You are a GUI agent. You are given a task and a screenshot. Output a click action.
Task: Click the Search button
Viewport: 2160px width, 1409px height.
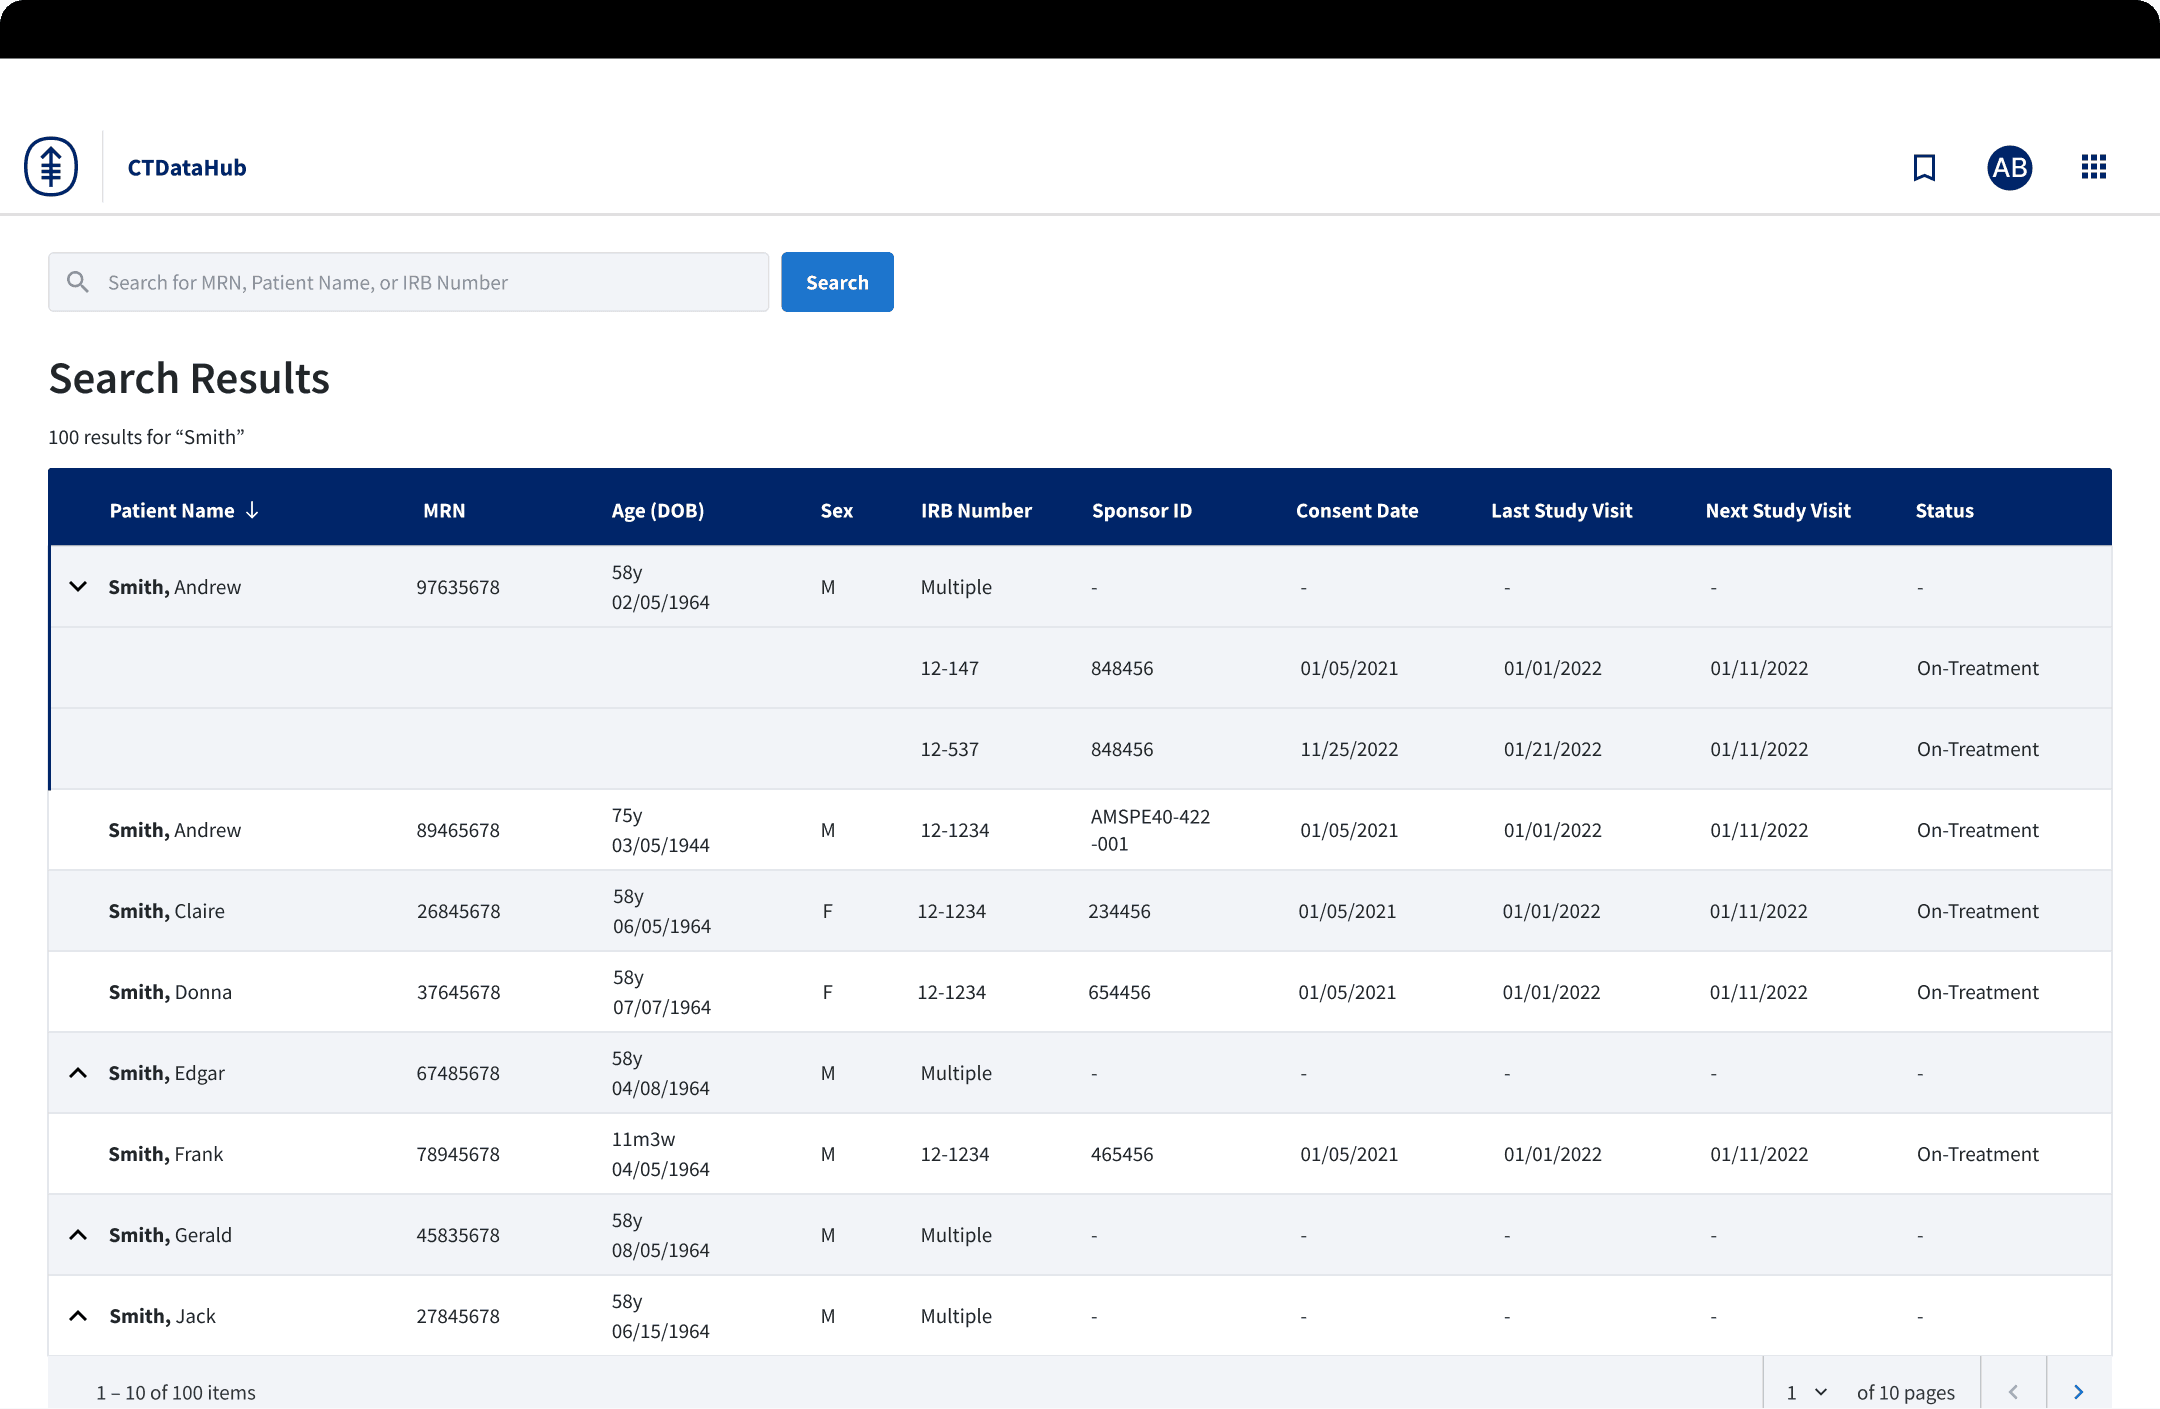[837, 282]
